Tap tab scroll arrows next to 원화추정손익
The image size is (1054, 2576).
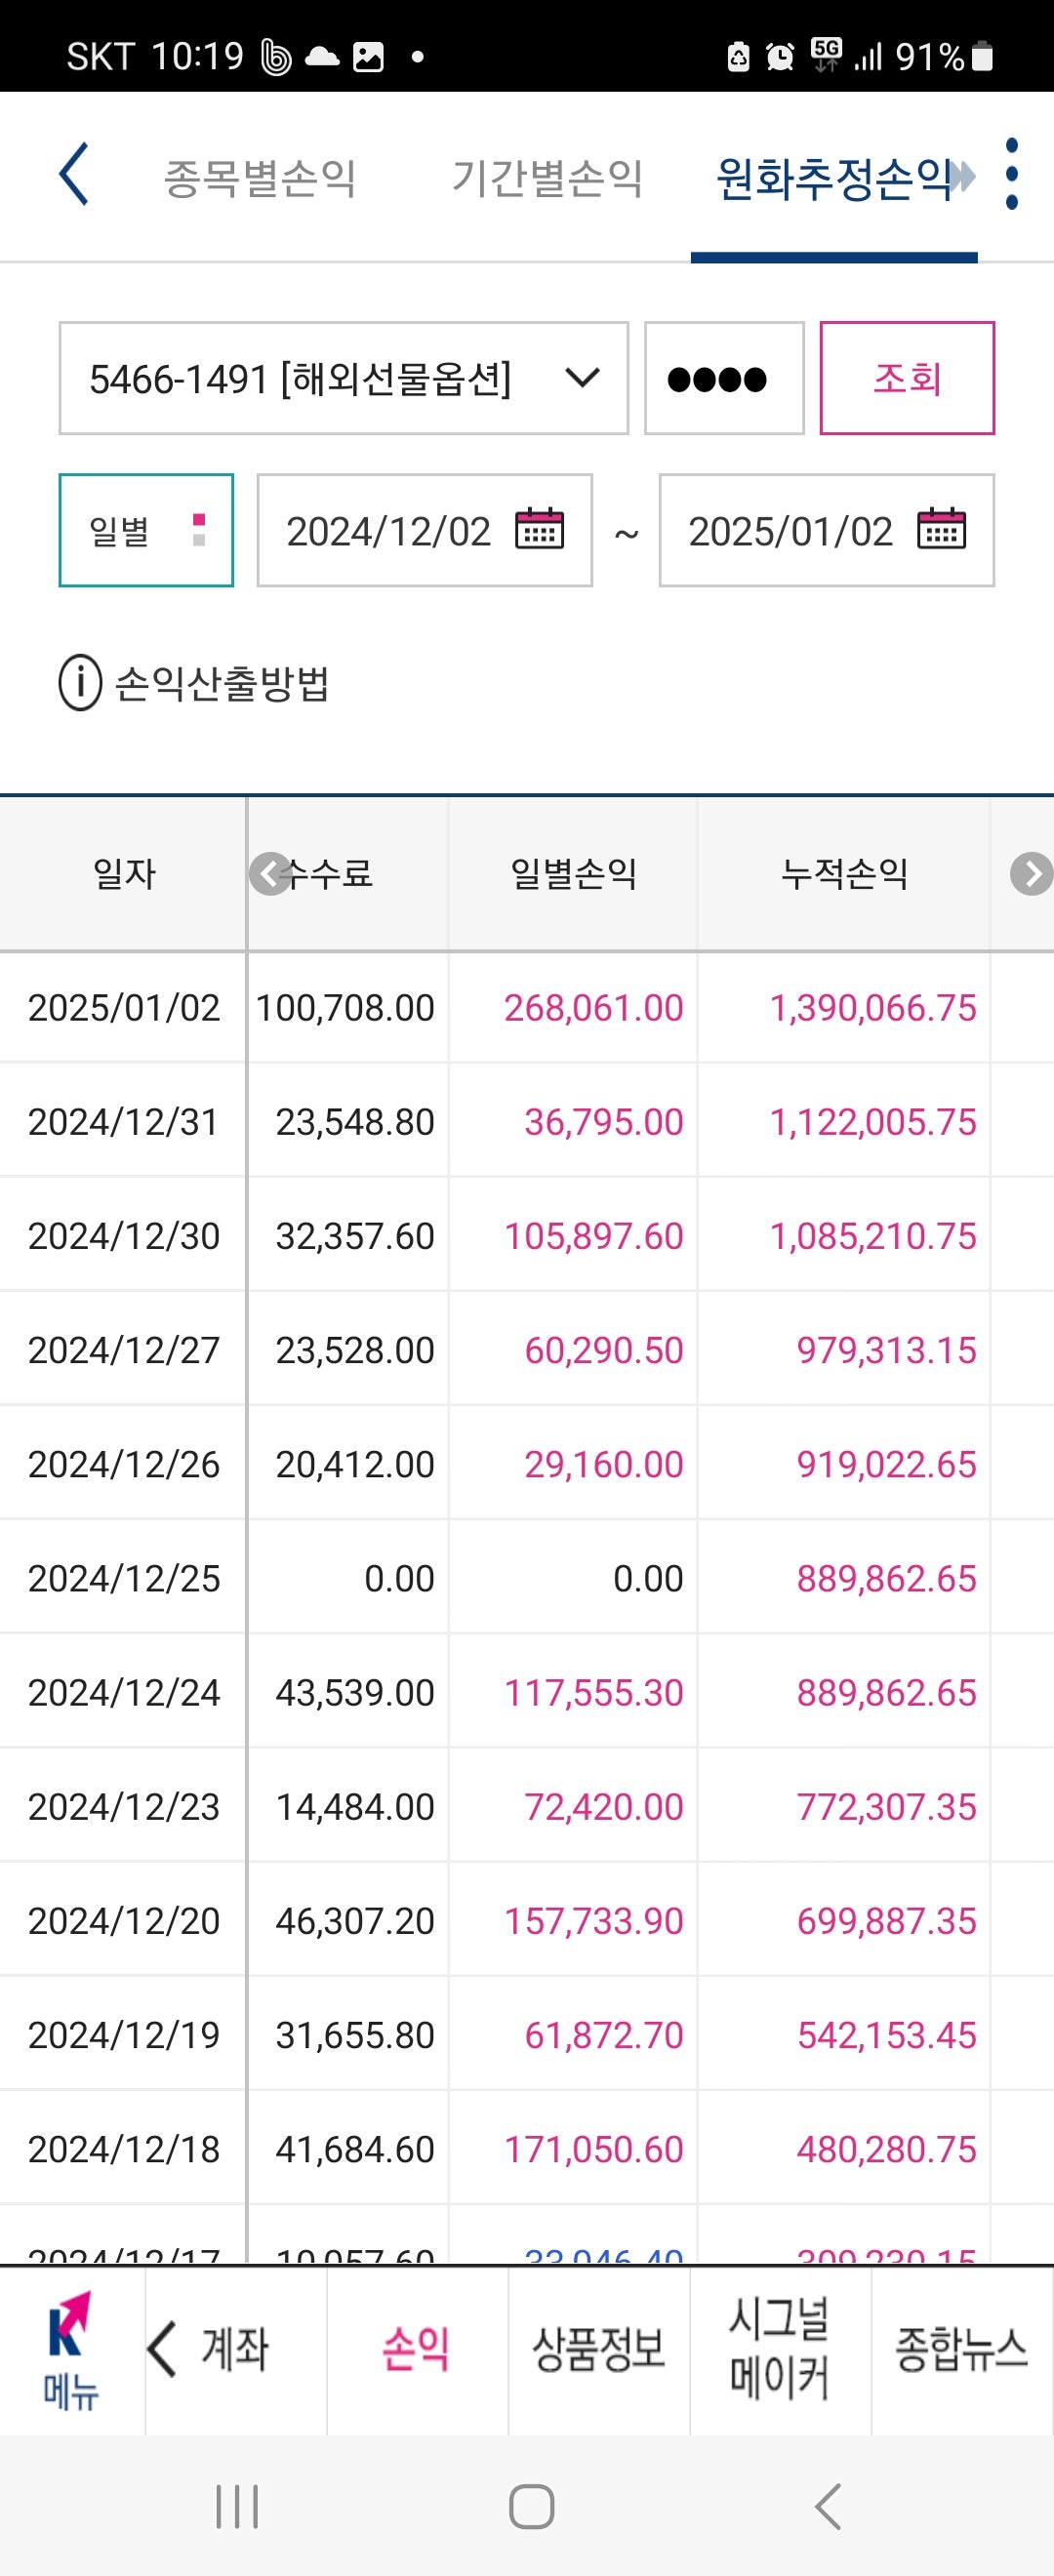click(962, 177)
